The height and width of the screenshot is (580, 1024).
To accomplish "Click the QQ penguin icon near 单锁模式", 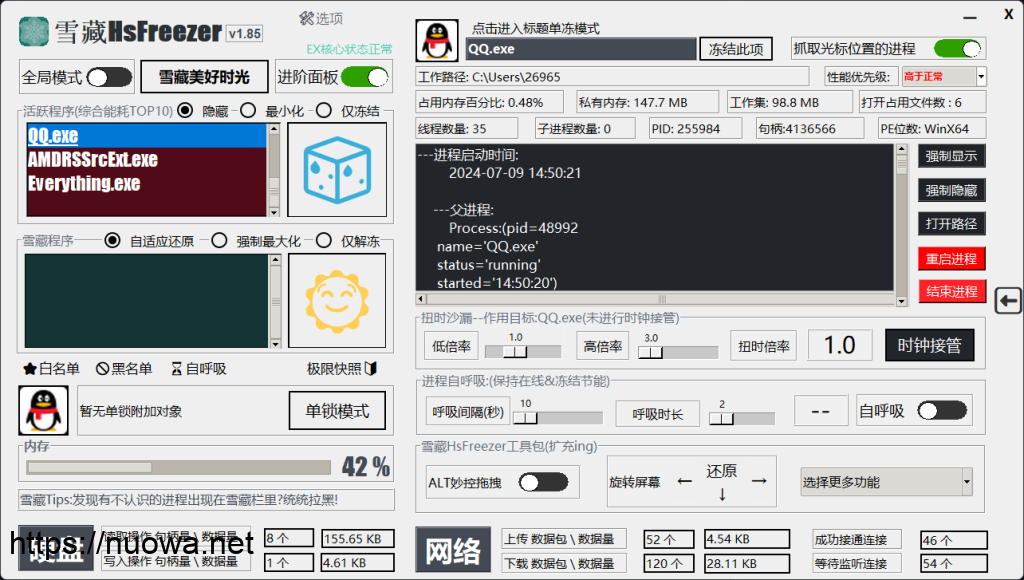I will point(43,410).
